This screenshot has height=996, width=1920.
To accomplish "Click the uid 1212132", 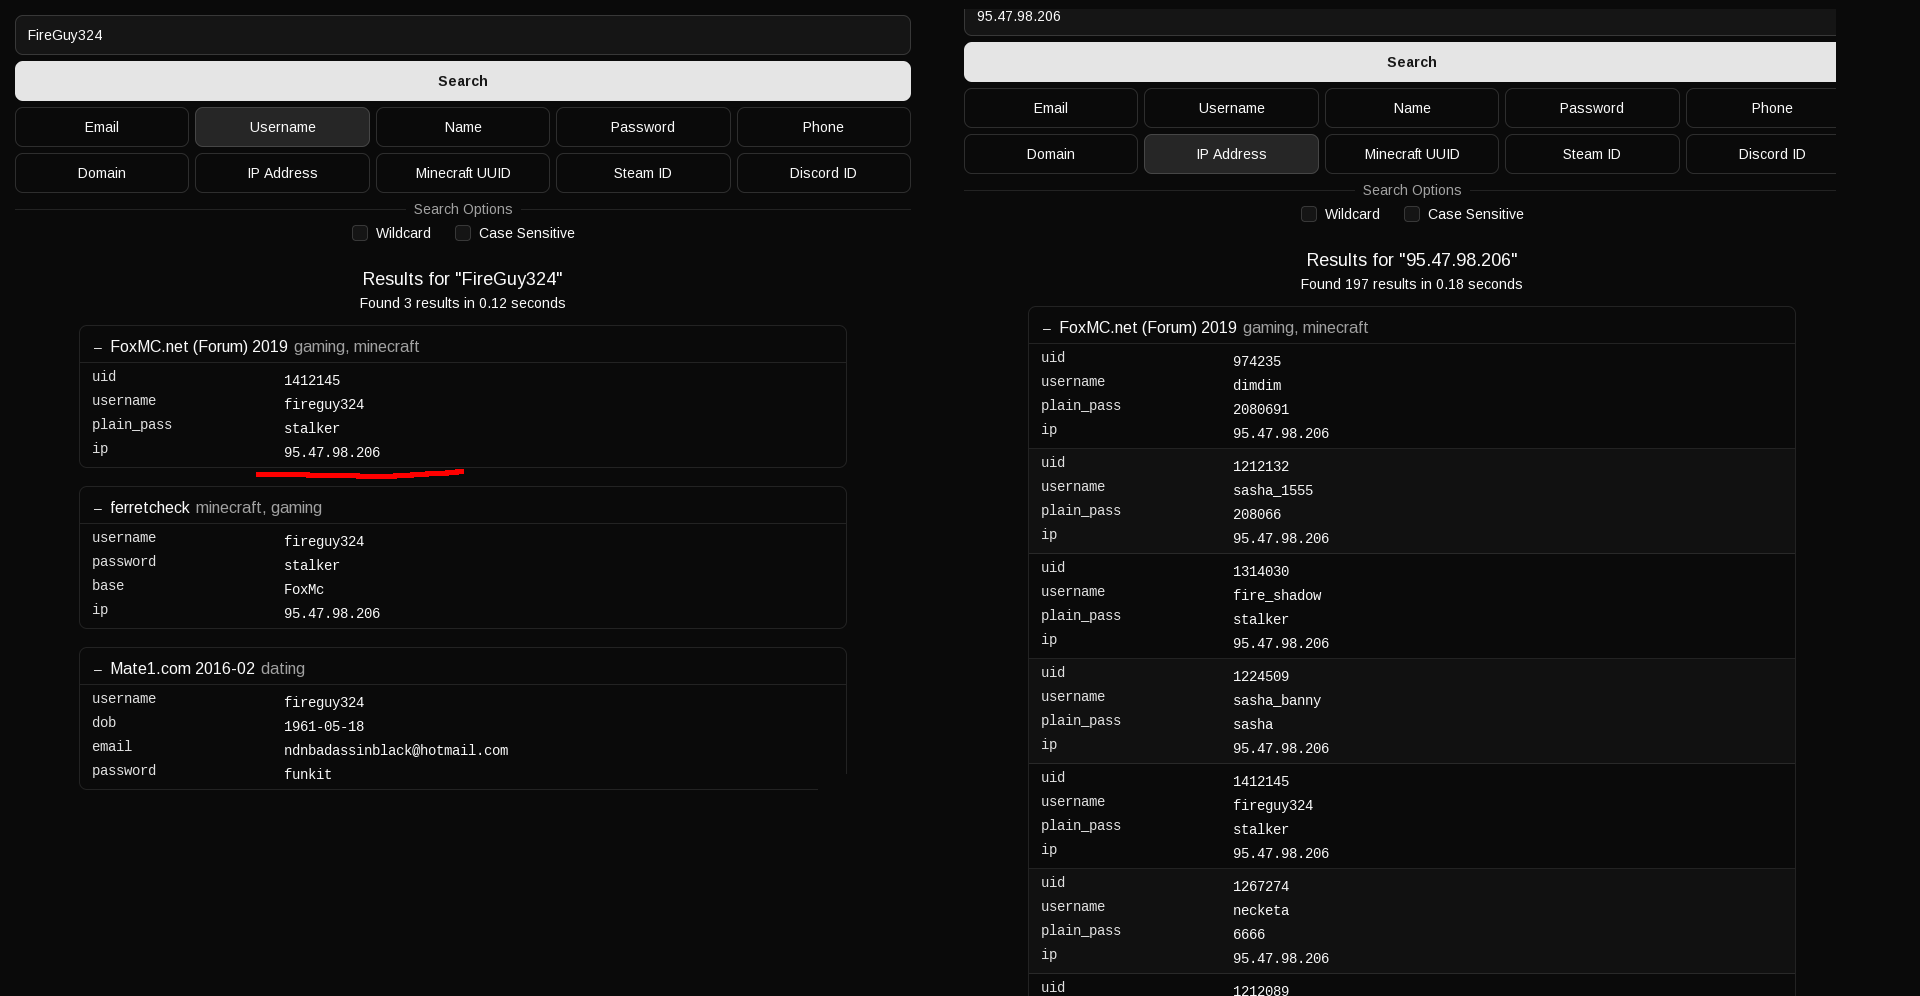I will (1261, 467).
